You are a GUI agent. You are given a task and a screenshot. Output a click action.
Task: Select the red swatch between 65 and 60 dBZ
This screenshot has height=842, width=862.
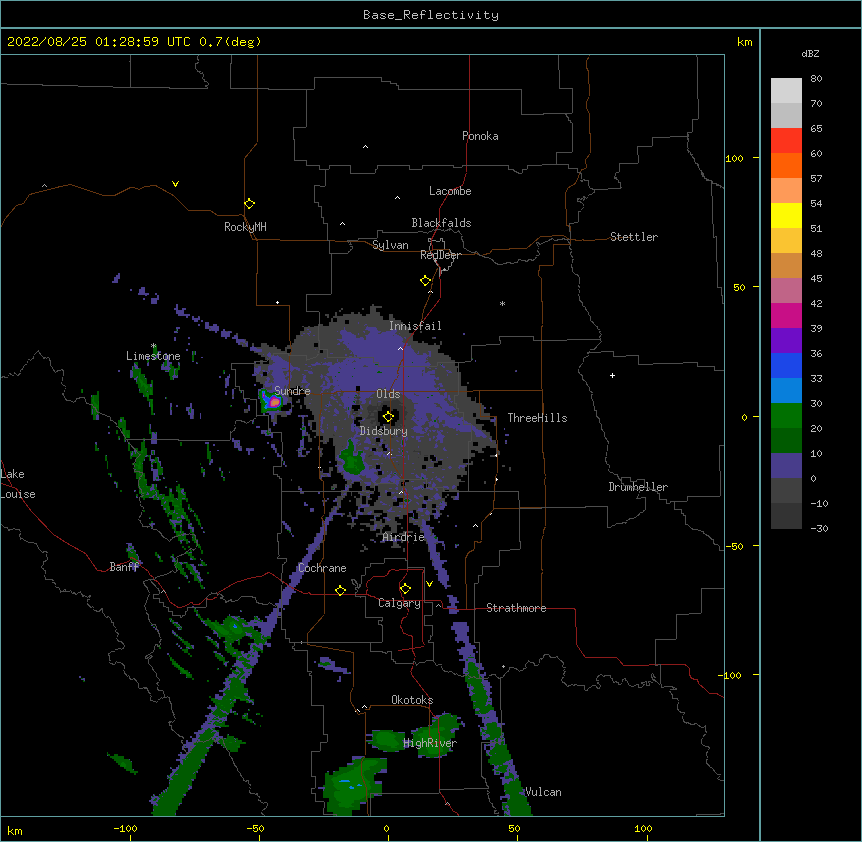tap(786, 141)
